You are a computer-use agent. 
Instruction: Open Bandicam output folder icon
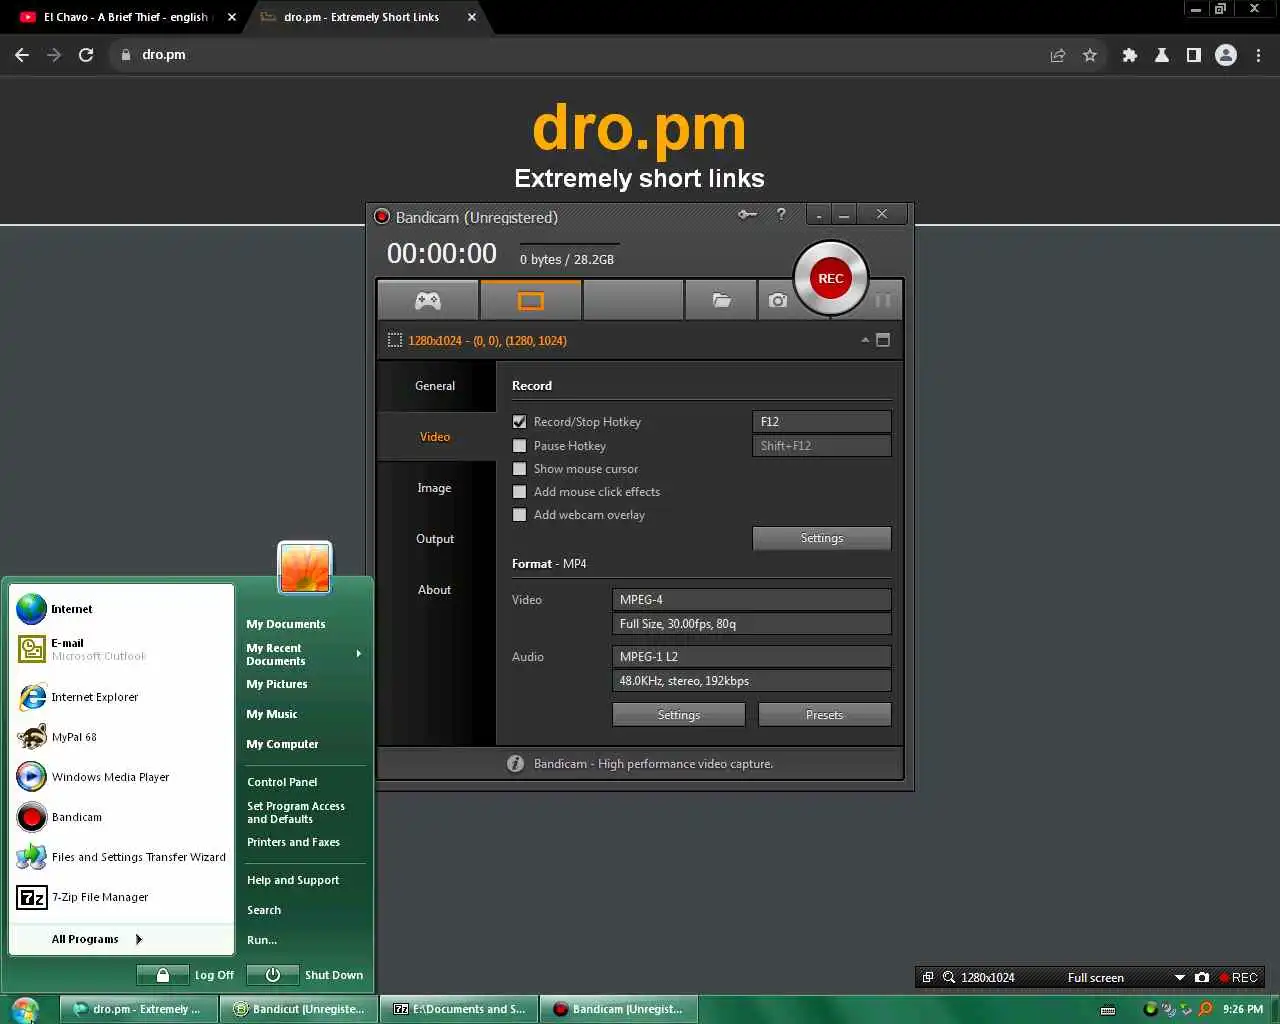click(721, 300)
